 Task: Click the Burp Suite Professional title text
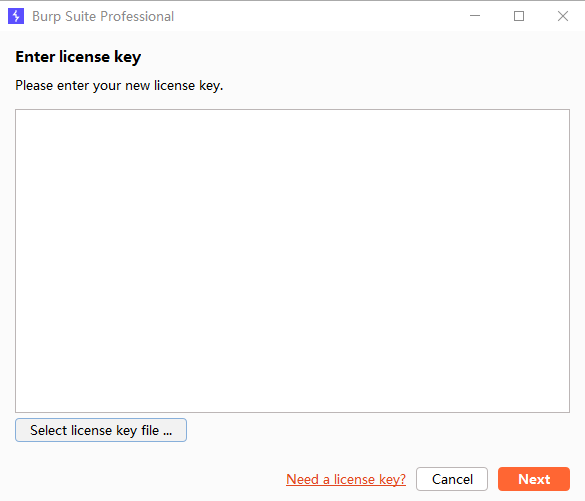(103, 16)
